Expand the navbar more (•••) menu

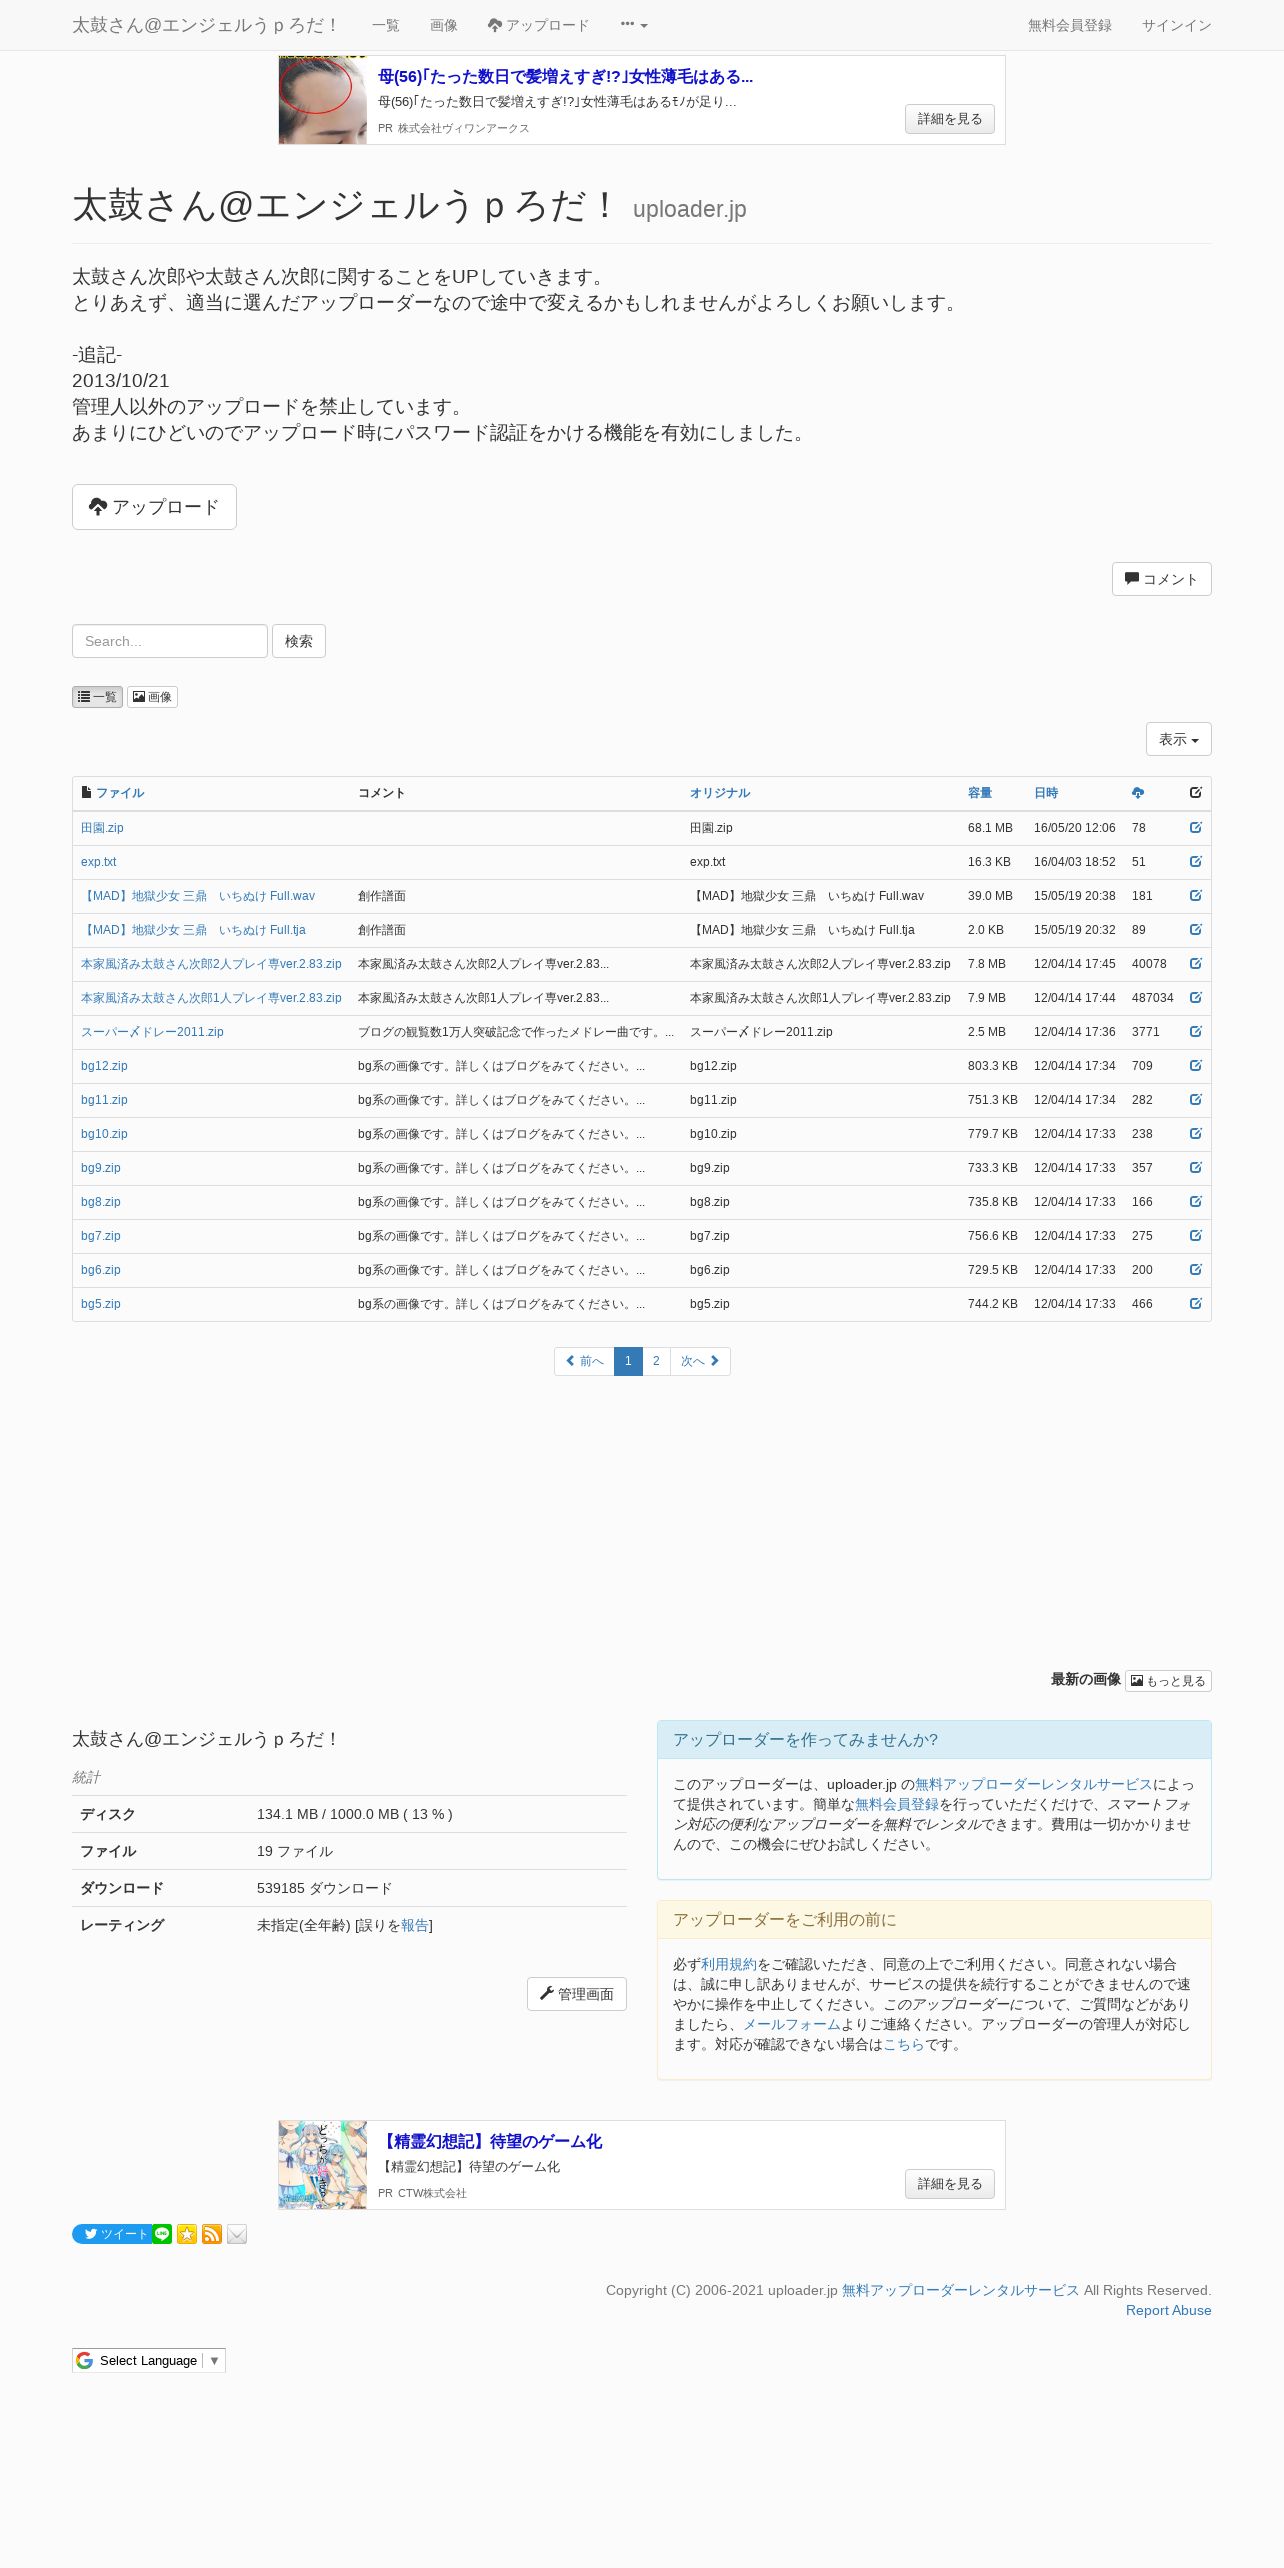point(634,25)
